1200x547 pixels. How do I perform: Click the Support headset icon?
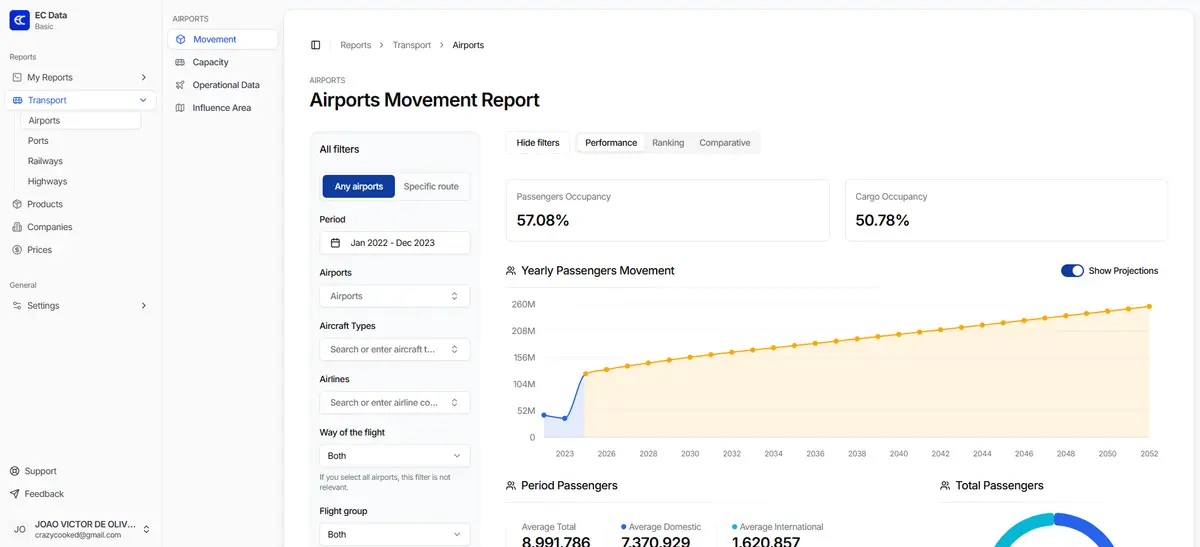(x=15, y=471)
